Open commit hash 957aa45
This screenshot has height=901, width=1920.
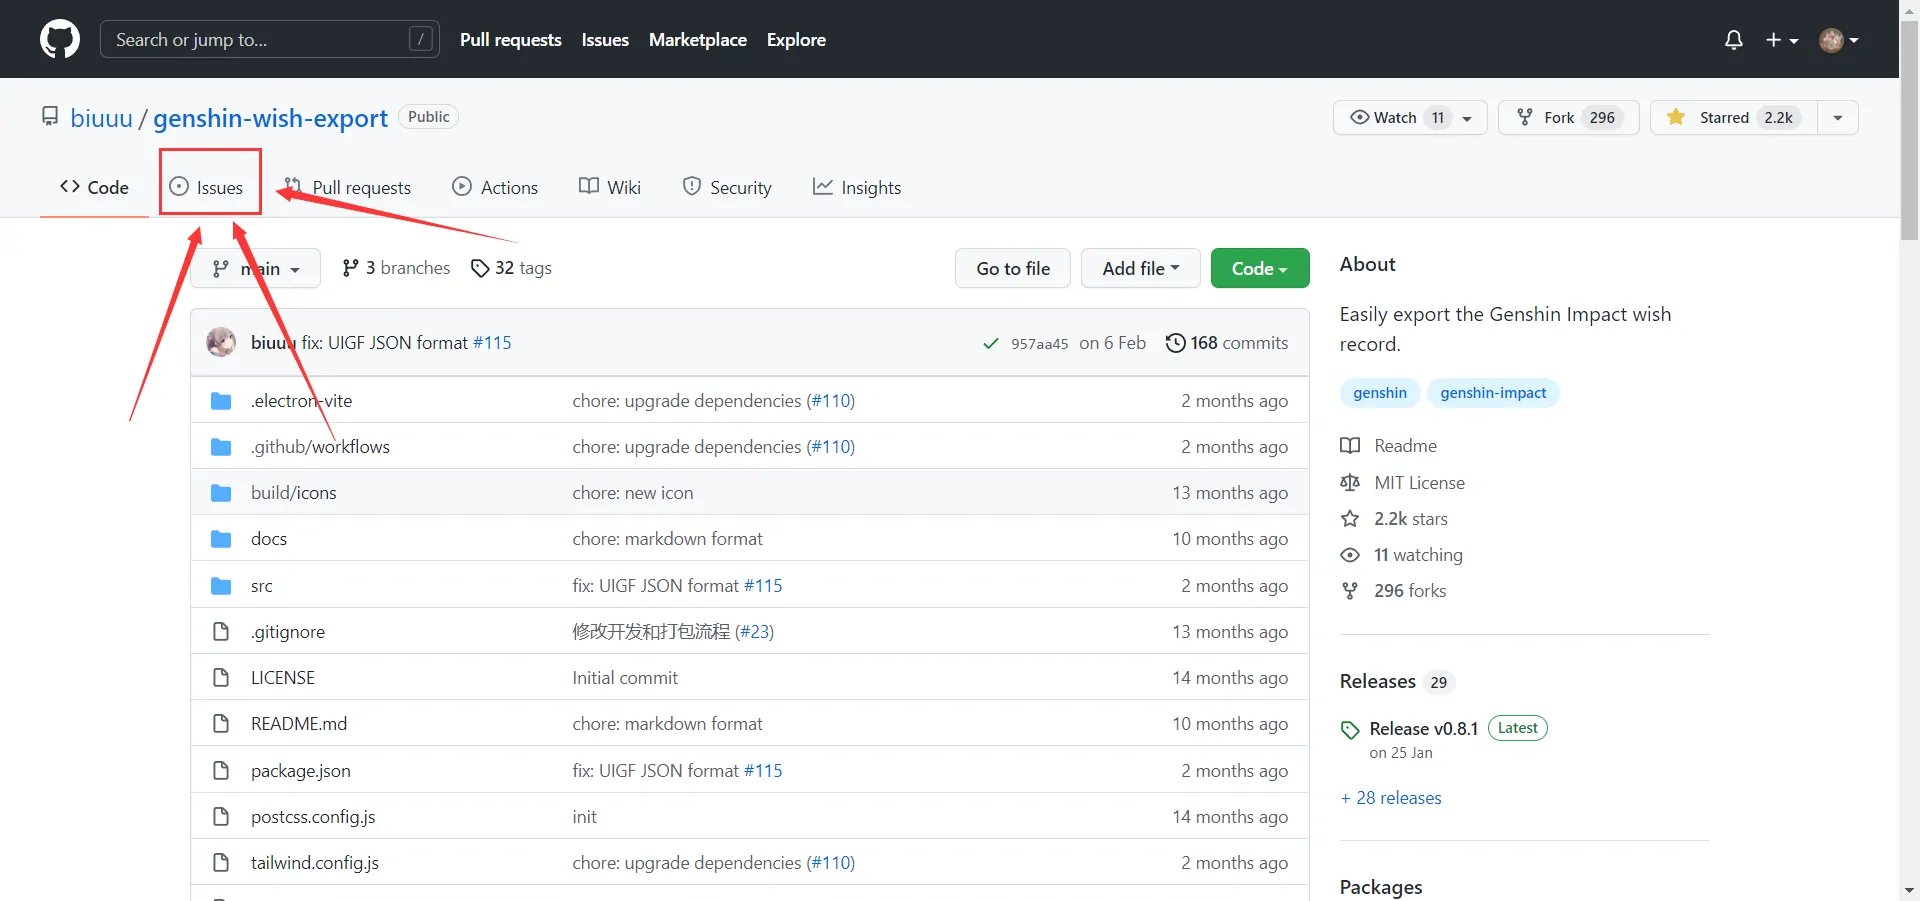coord(1039,343)
